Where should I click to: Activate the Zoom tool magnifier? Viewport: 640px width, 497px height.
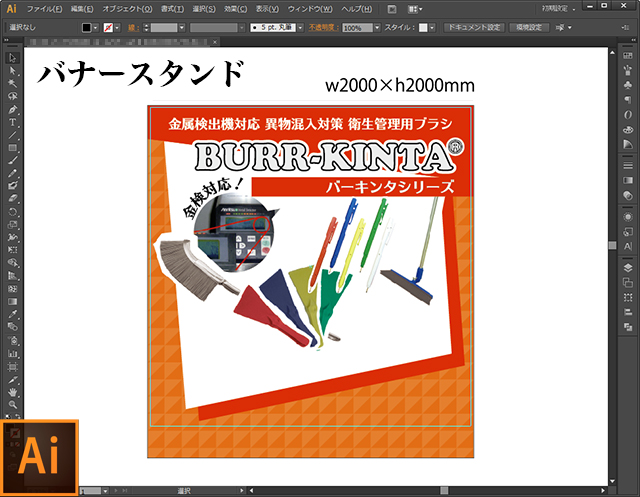tap(12, 403)
